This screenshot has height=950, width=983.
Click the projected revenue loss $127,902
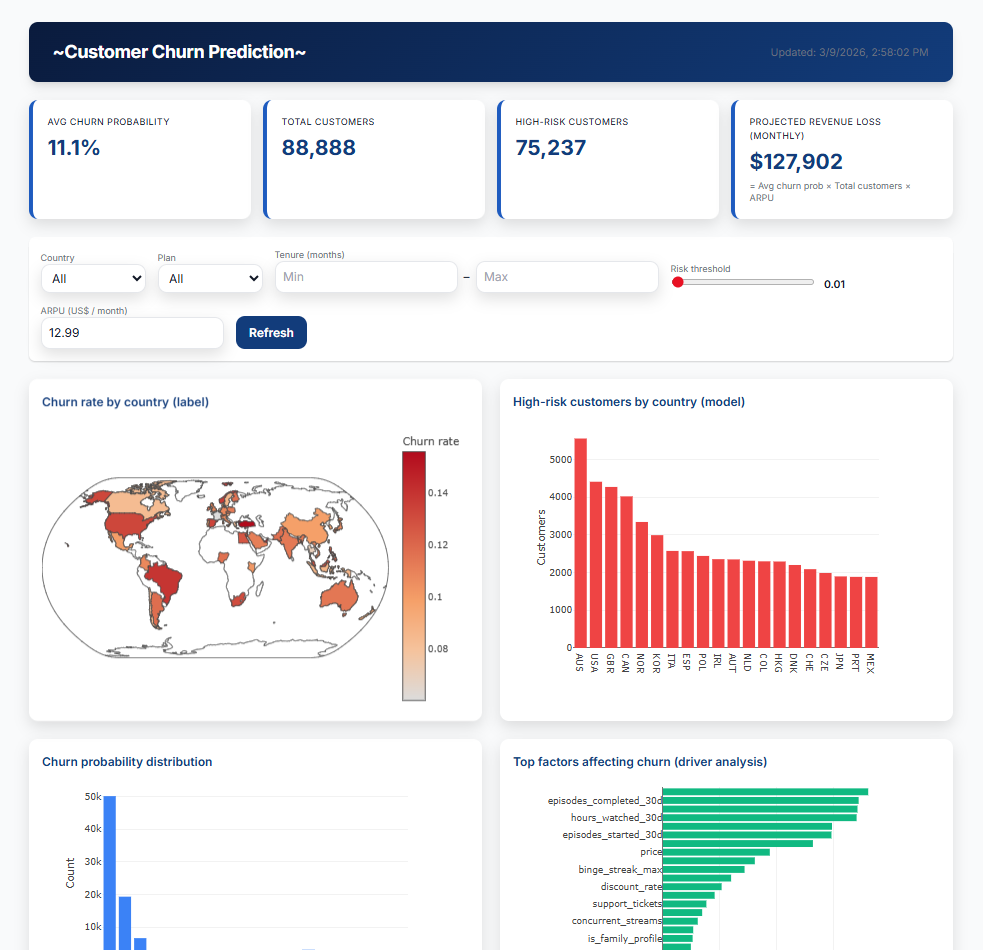click(x=796, y=161)
